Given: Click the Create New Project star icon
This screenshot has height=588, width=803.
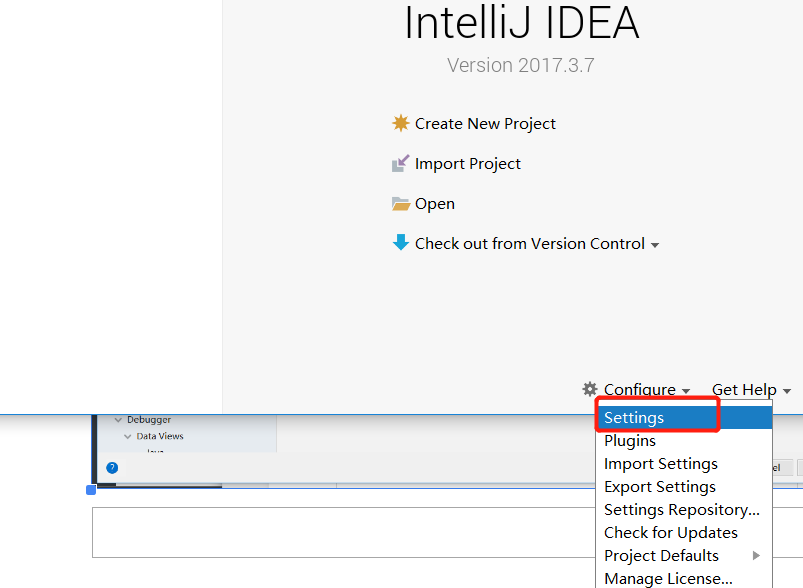Looking at the screenshot, I should [x=400, y=123].
